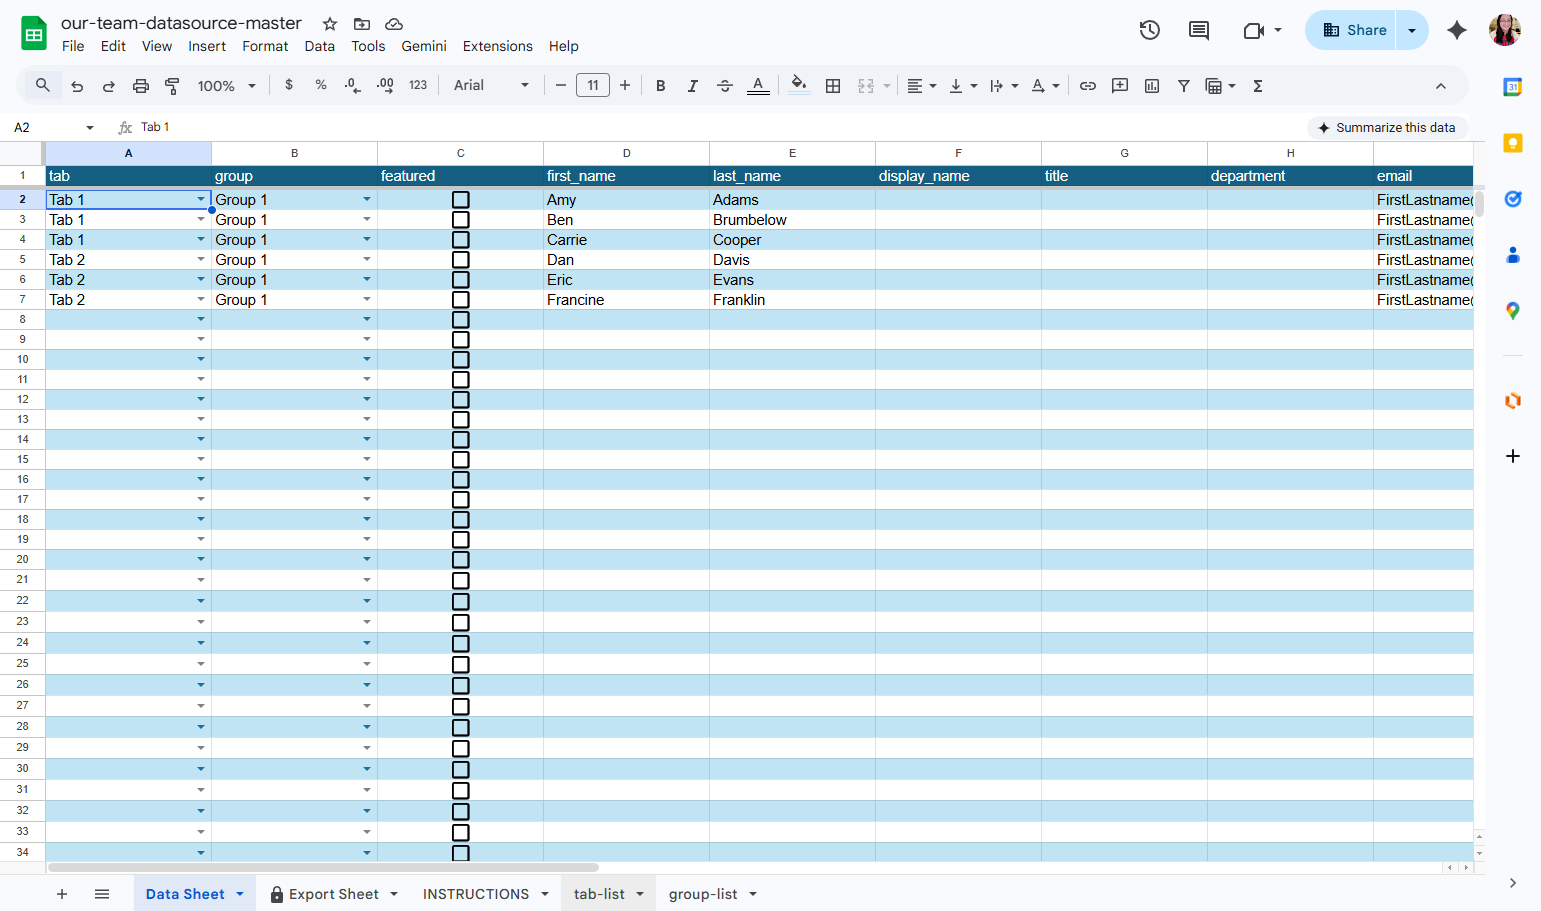Screen dimensions: 1541x911
Task: Print the spreadsheet using printer icon
Action: click(141, 86)
